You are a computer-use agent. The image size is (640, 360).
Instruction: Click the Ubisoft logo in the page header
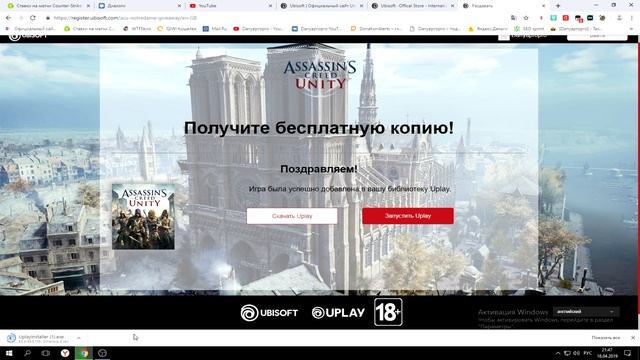point(28,37)
